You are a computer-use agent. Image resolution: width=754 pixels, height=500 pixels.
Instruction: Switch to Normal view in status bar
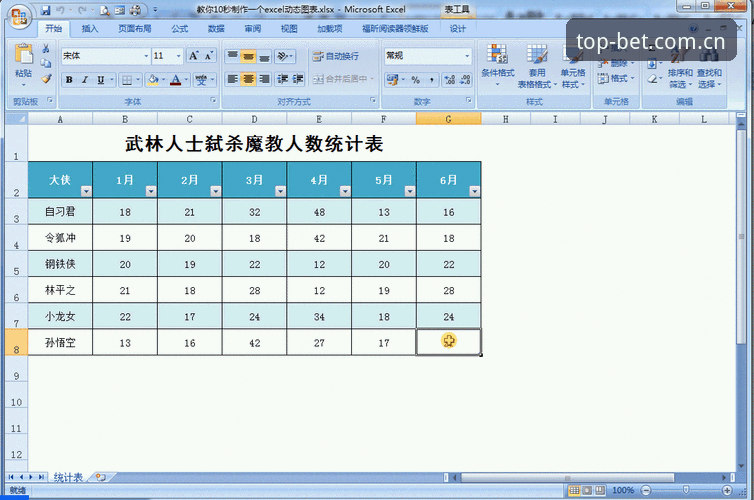pyautogui.click(x=574, y=490)
